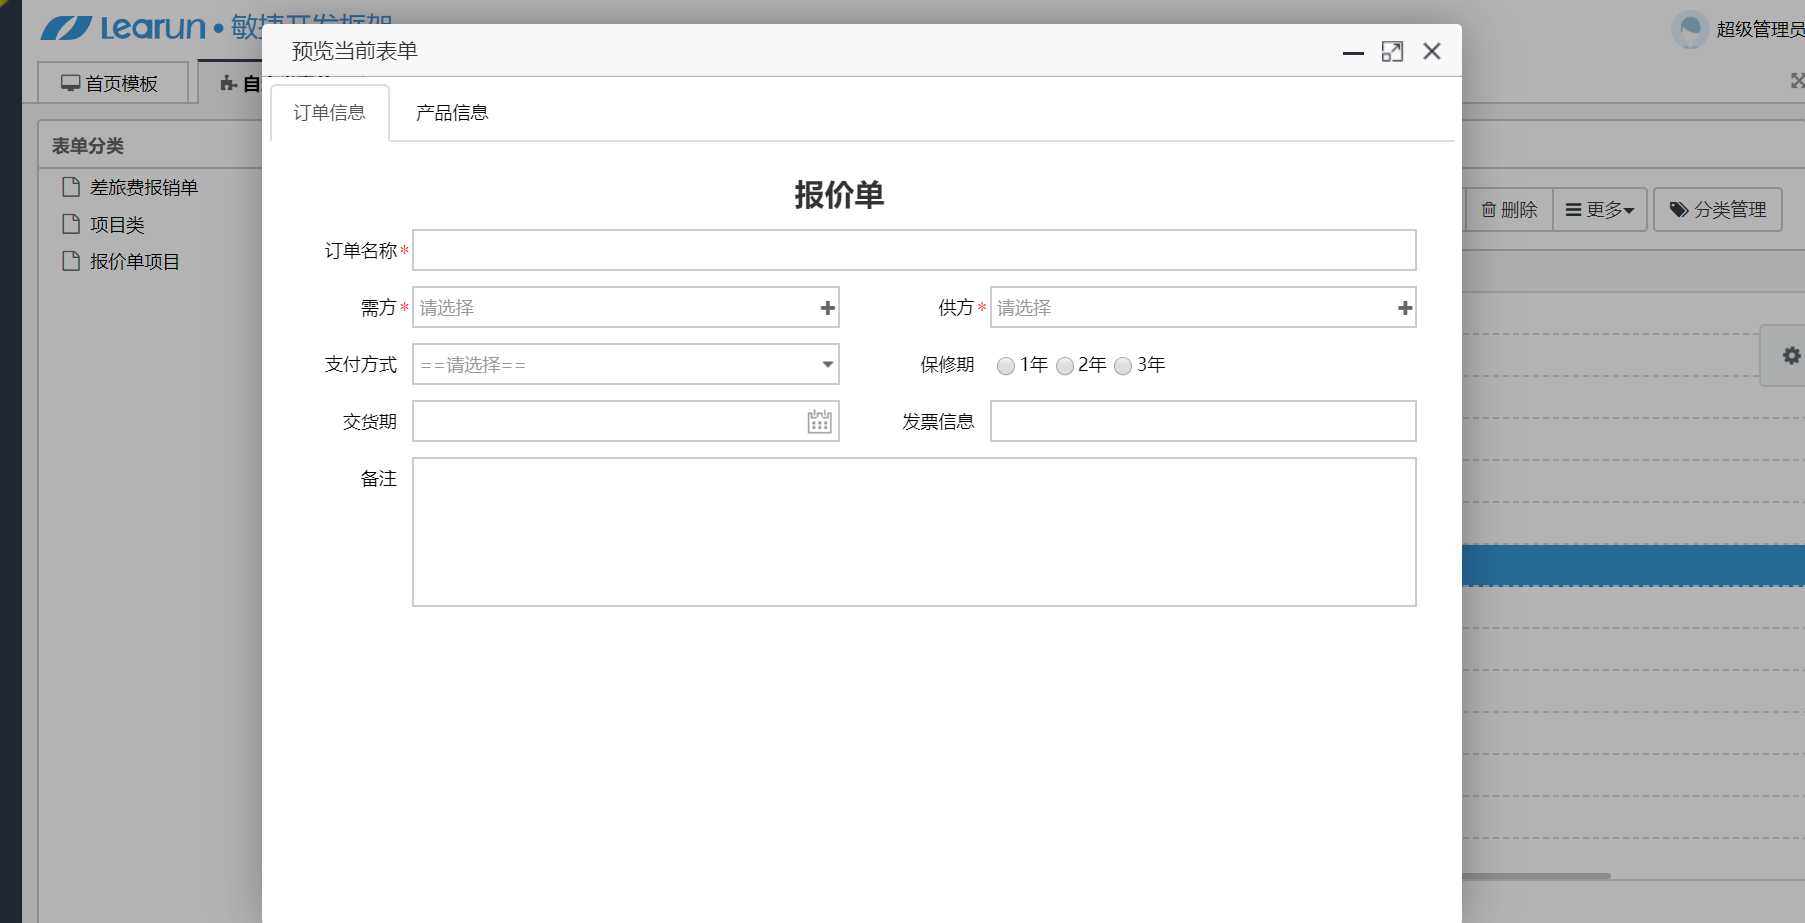
Task: Click inside the 备注 text area
Action: coord(914,532)
